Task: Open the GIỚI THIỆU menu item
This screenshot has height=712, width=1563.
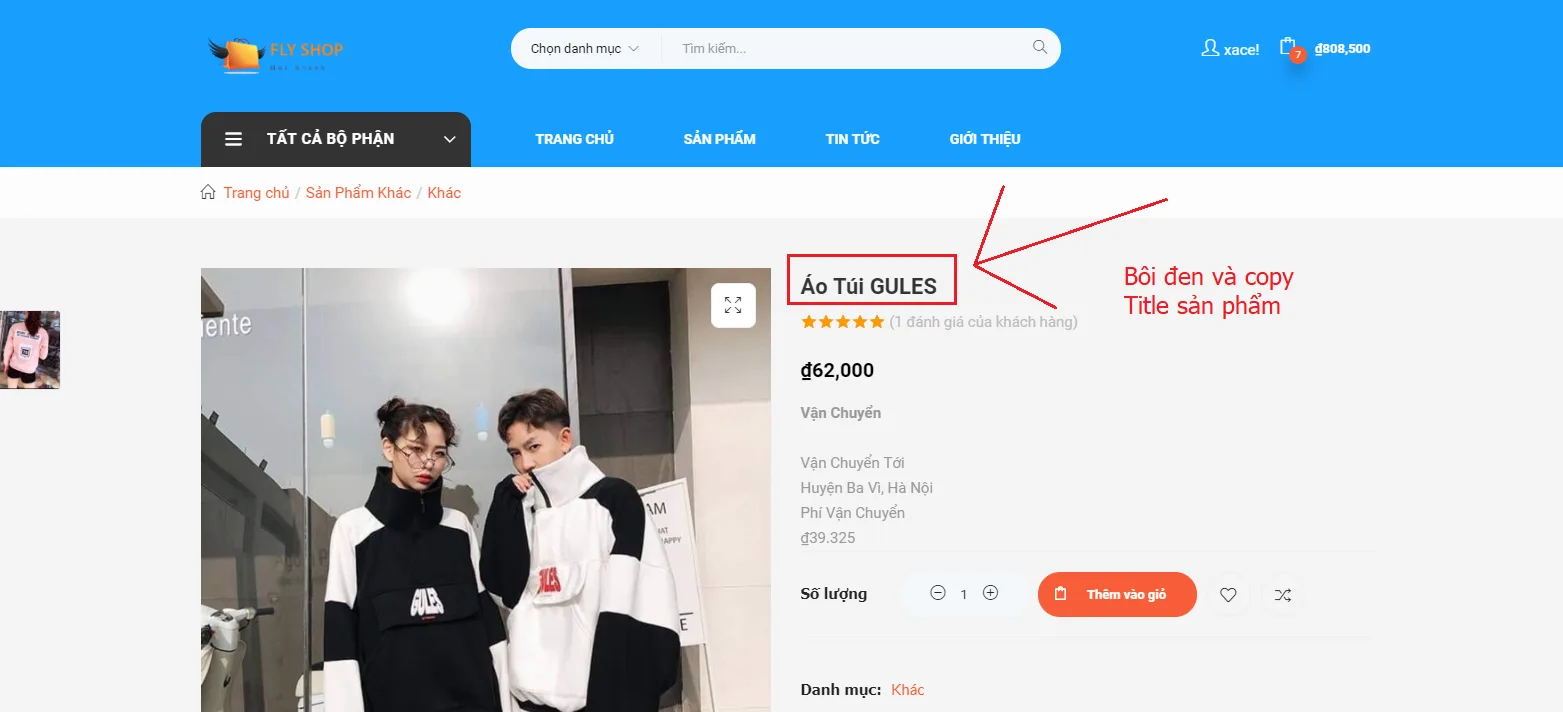Action: (985, 139)
